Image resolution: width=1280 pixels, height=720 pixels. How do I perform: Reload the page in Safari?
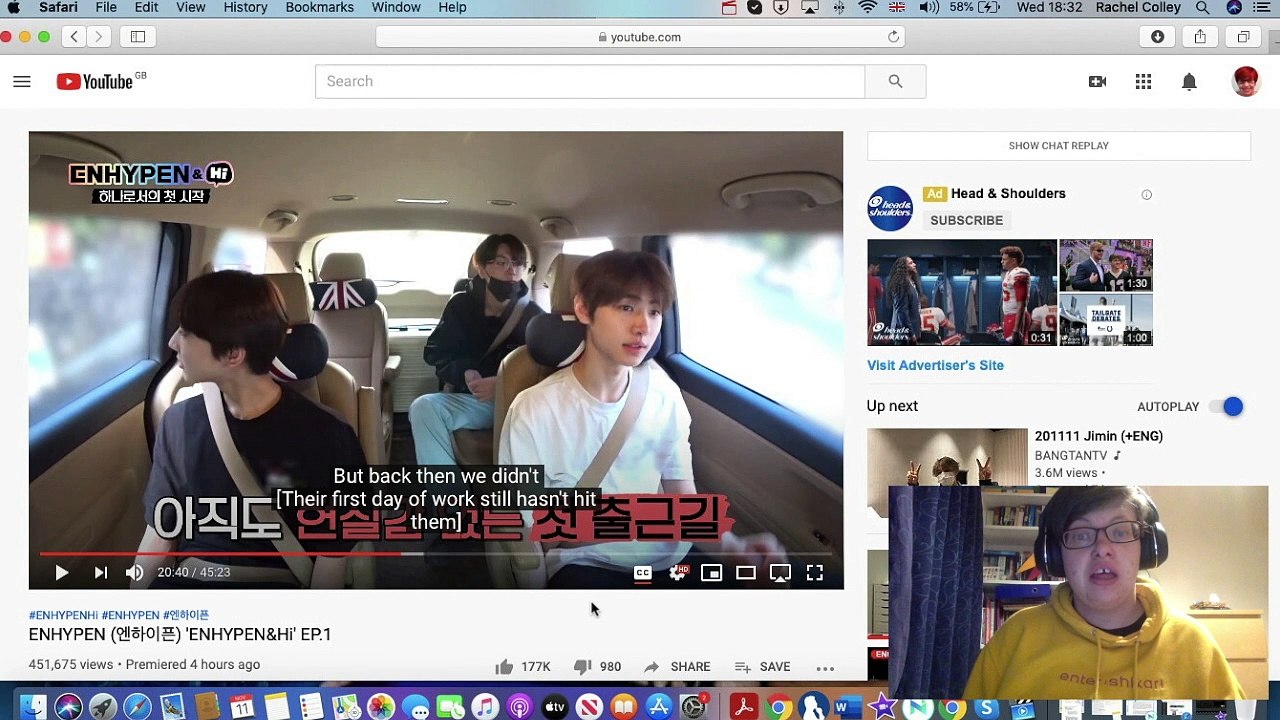tap(893, 37)
